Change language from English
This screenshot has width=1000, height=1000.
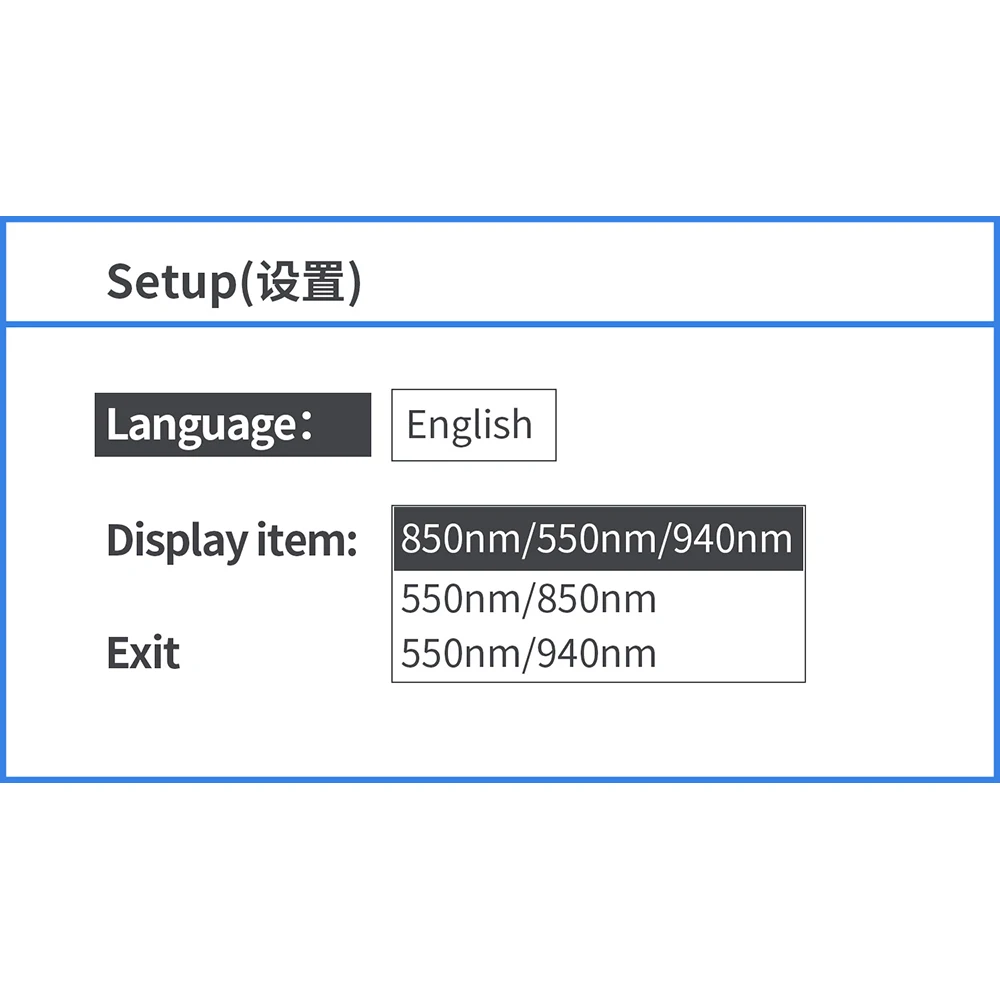[x=472, y=425]
